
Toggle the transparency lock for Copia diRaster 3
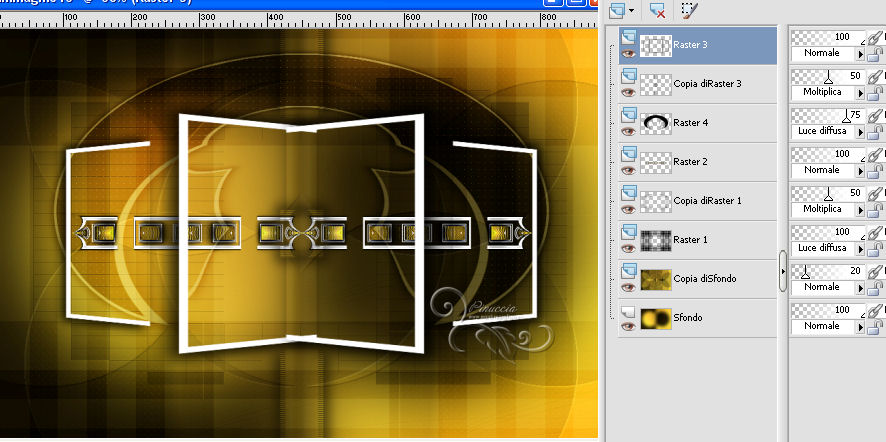875,94
